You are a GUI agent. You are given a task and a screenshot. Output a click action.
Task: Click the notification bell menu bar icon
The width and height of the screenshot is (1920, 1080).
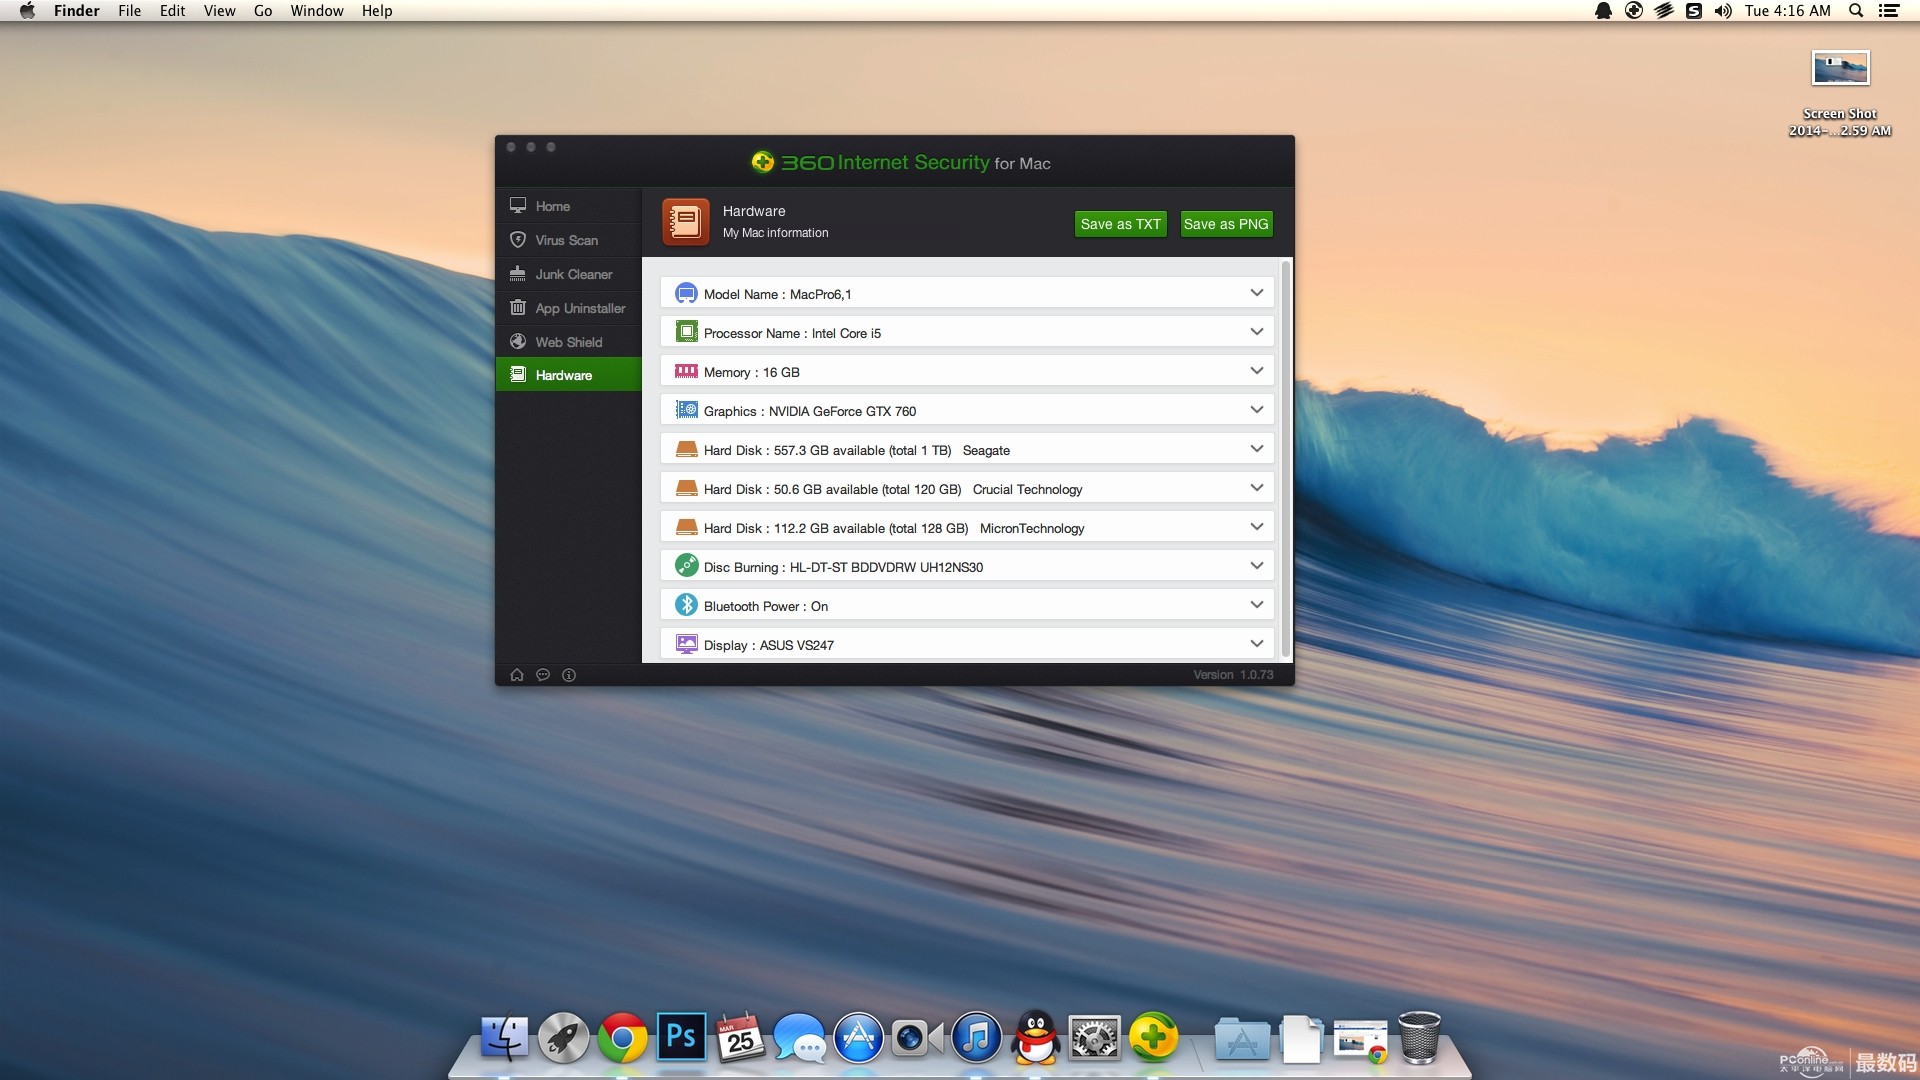pyautogui.click(x=1603, y=11)
